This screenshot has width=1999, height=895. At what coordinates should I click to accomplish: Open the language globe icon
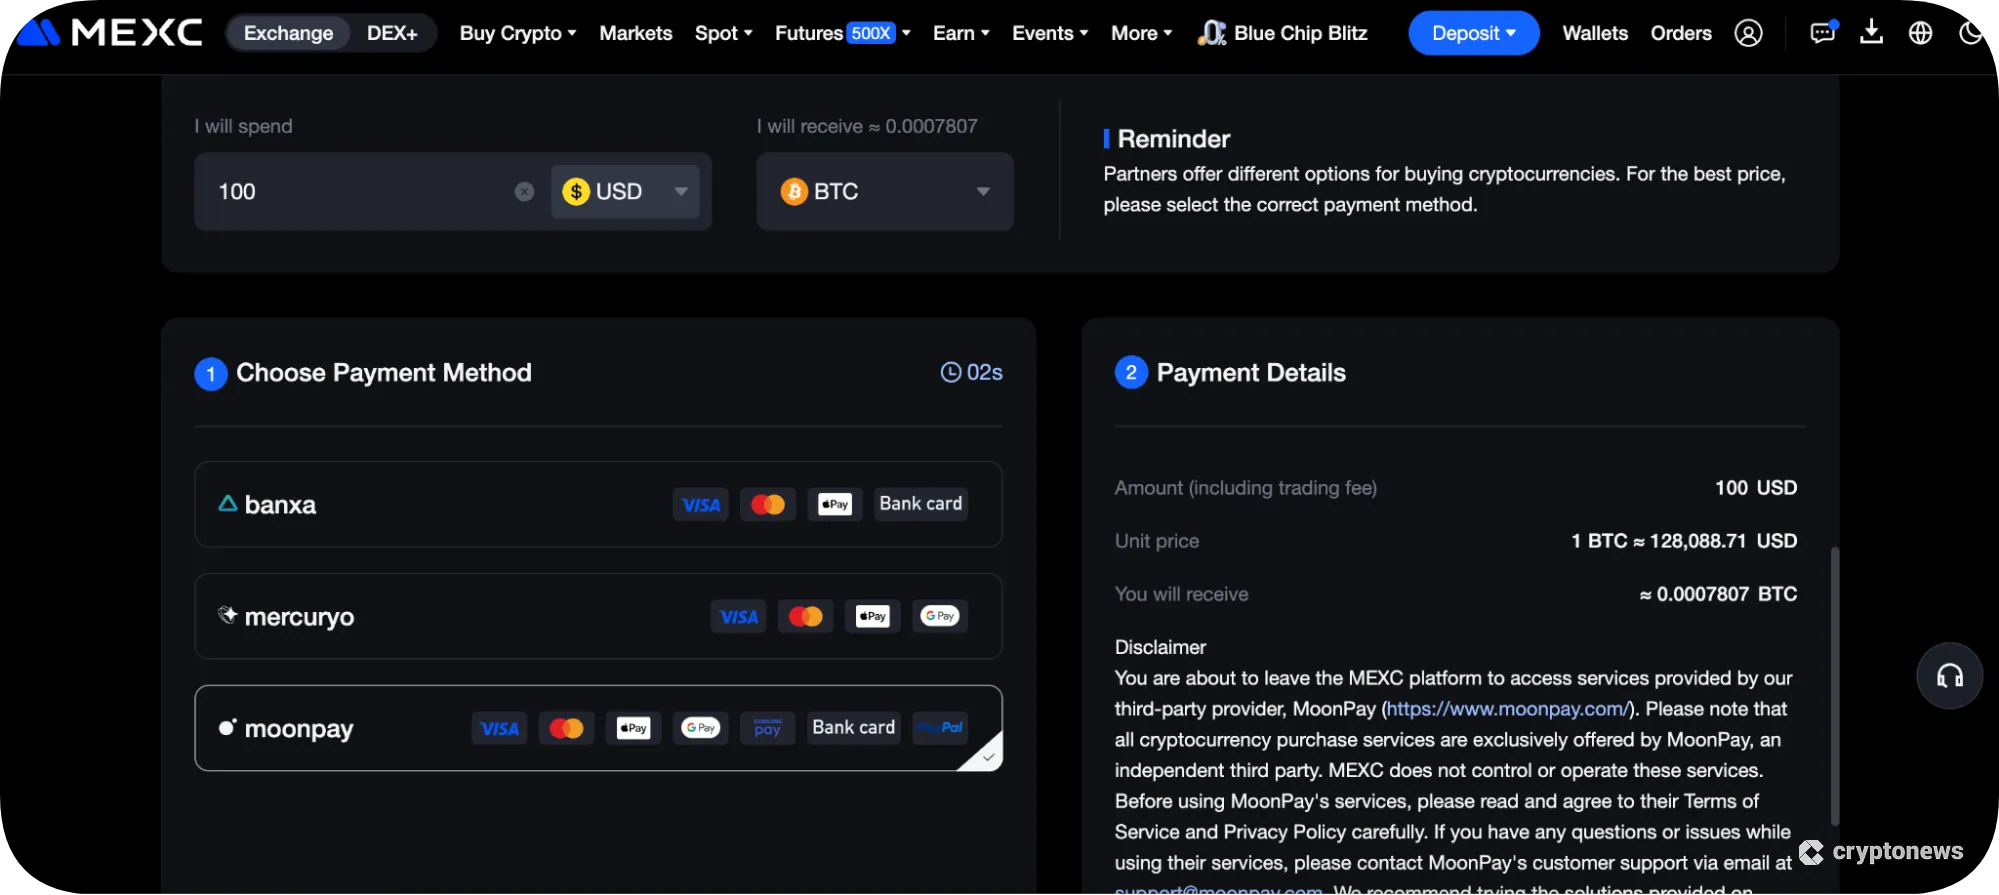click(x=1920, y=33)
